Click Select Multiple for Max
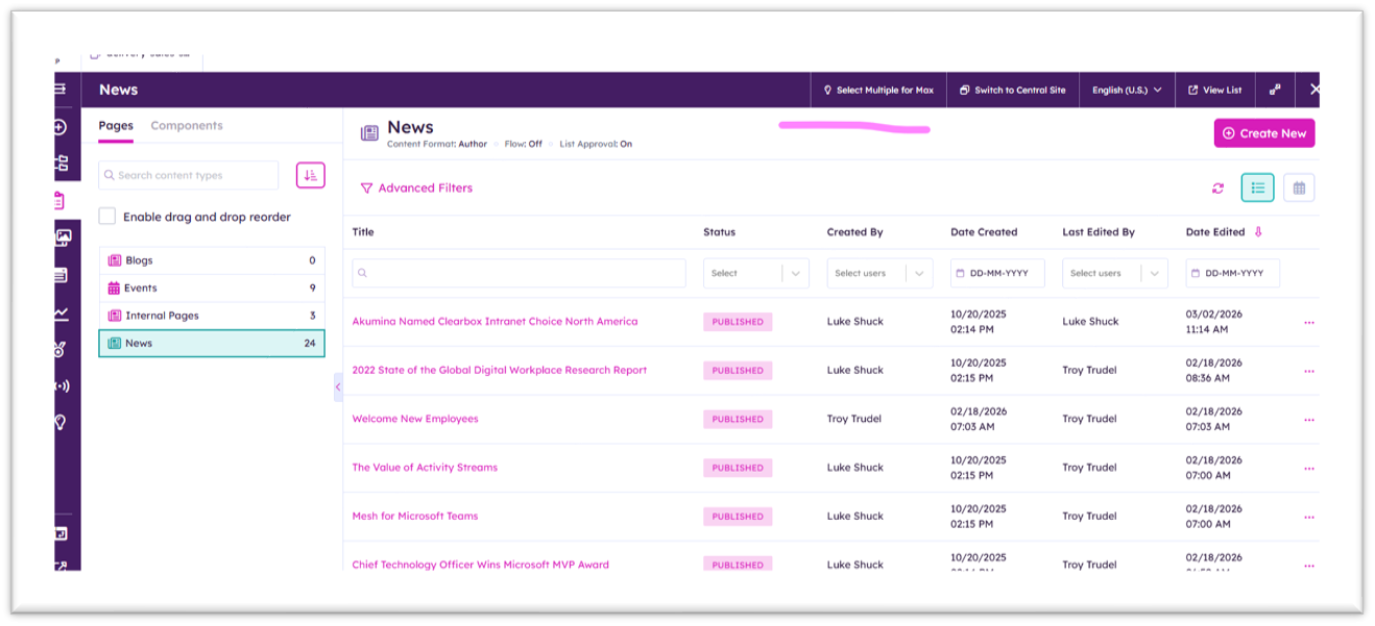Screen dimensions: 1375x626 [878, 90]
